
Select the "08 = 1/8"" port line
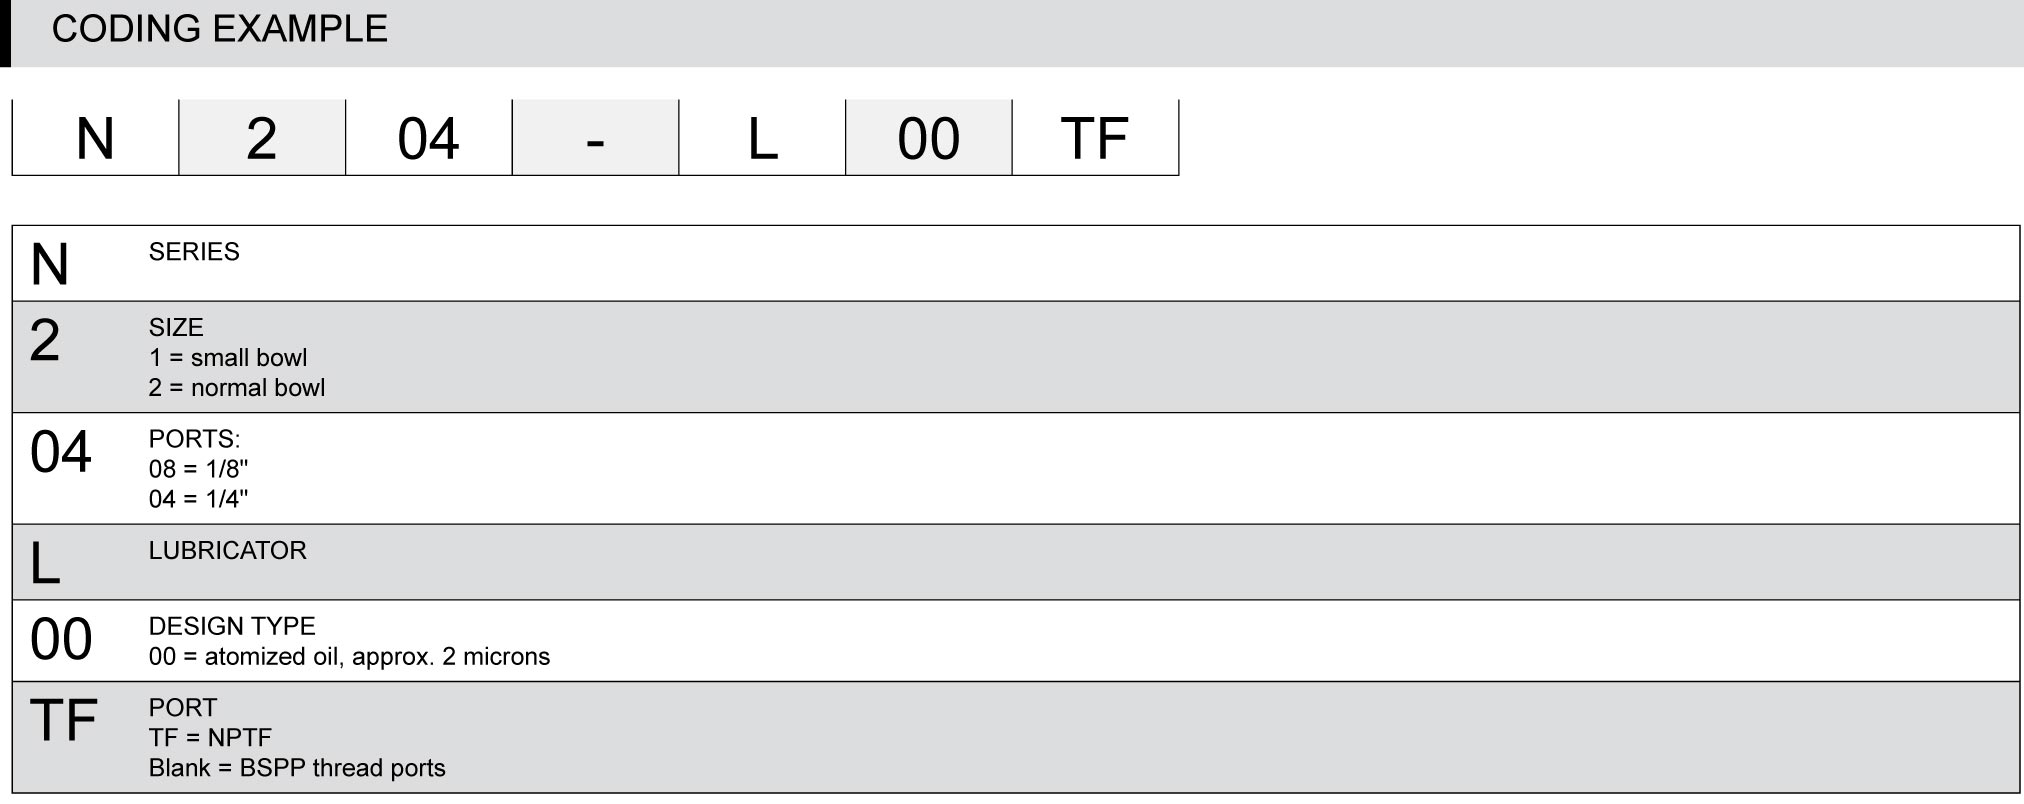pos(198,469)
